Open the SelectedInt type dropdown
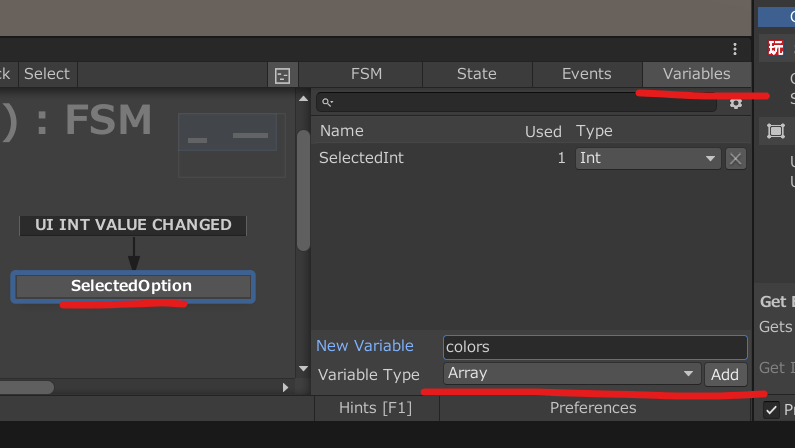Image resolution: width=795 pixels, height=448 pixels. pos(648,159)
